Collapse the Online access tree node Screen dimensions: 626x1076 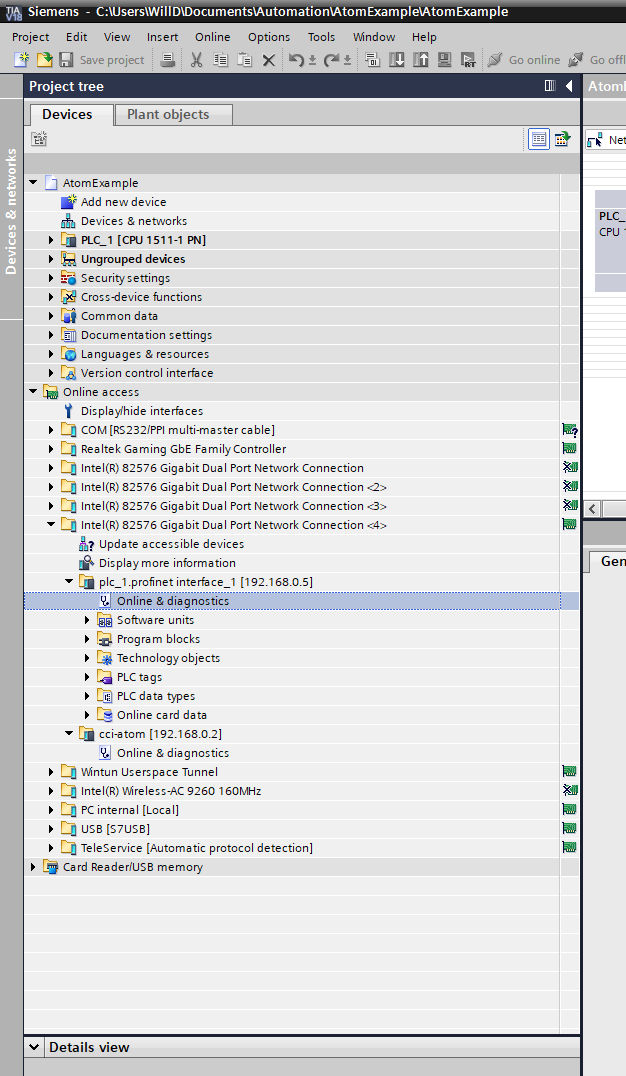point(34,392)
